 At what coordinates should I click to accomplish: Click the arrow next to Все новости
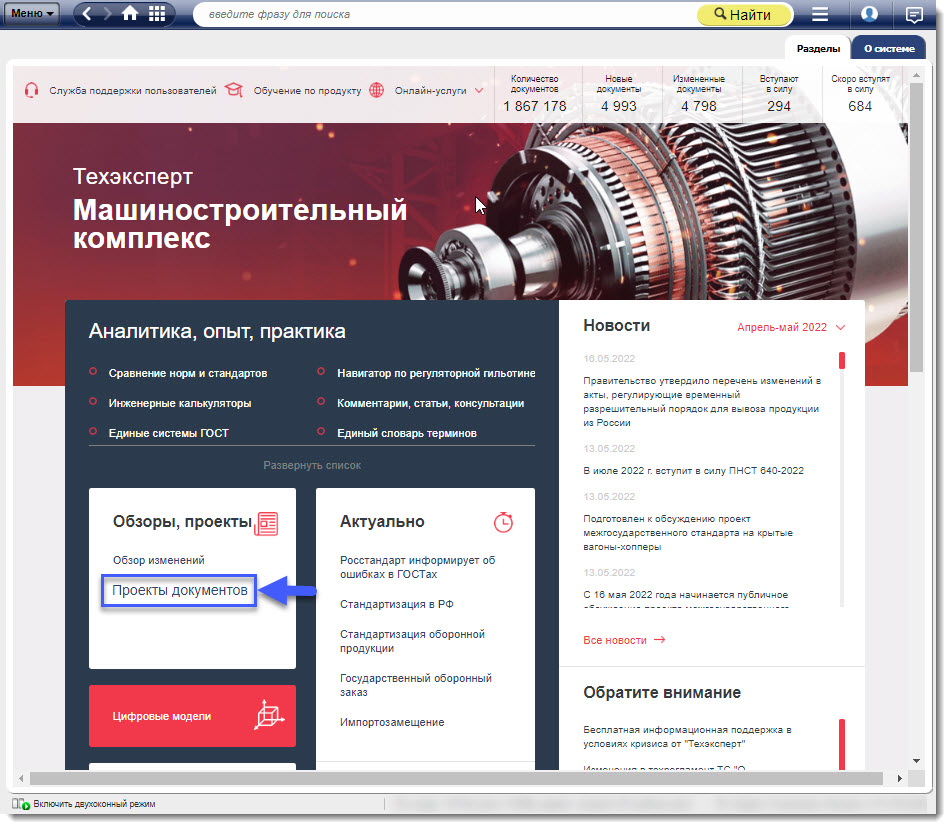point(660,640)
